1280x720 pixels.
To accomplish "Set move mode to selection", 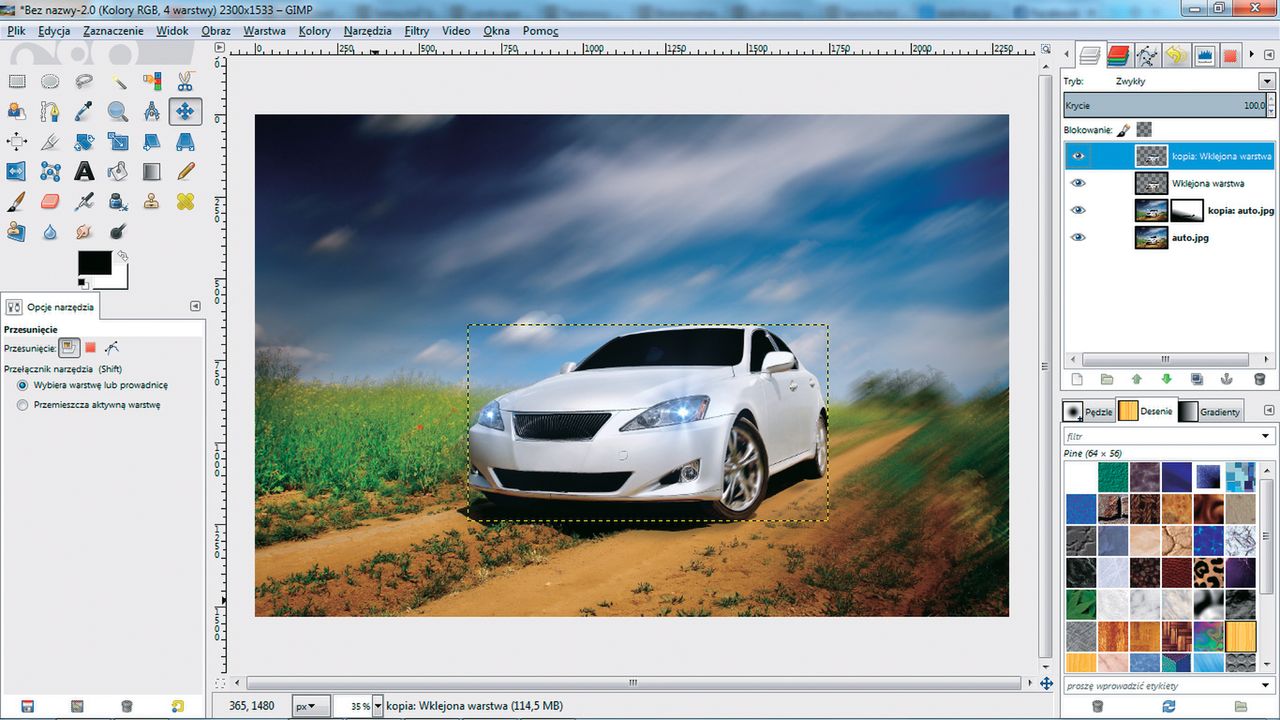I will point(90,348).
